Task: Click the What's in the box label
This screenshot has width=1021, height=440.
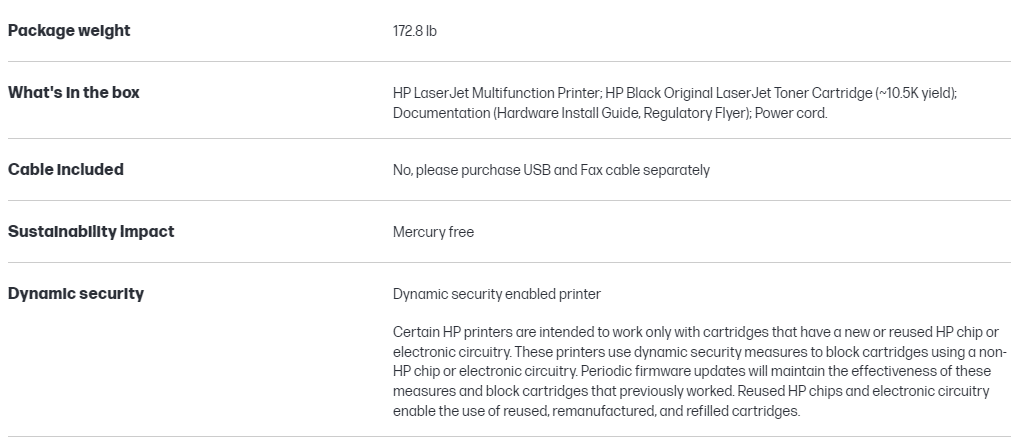Action: click(74, 93)
